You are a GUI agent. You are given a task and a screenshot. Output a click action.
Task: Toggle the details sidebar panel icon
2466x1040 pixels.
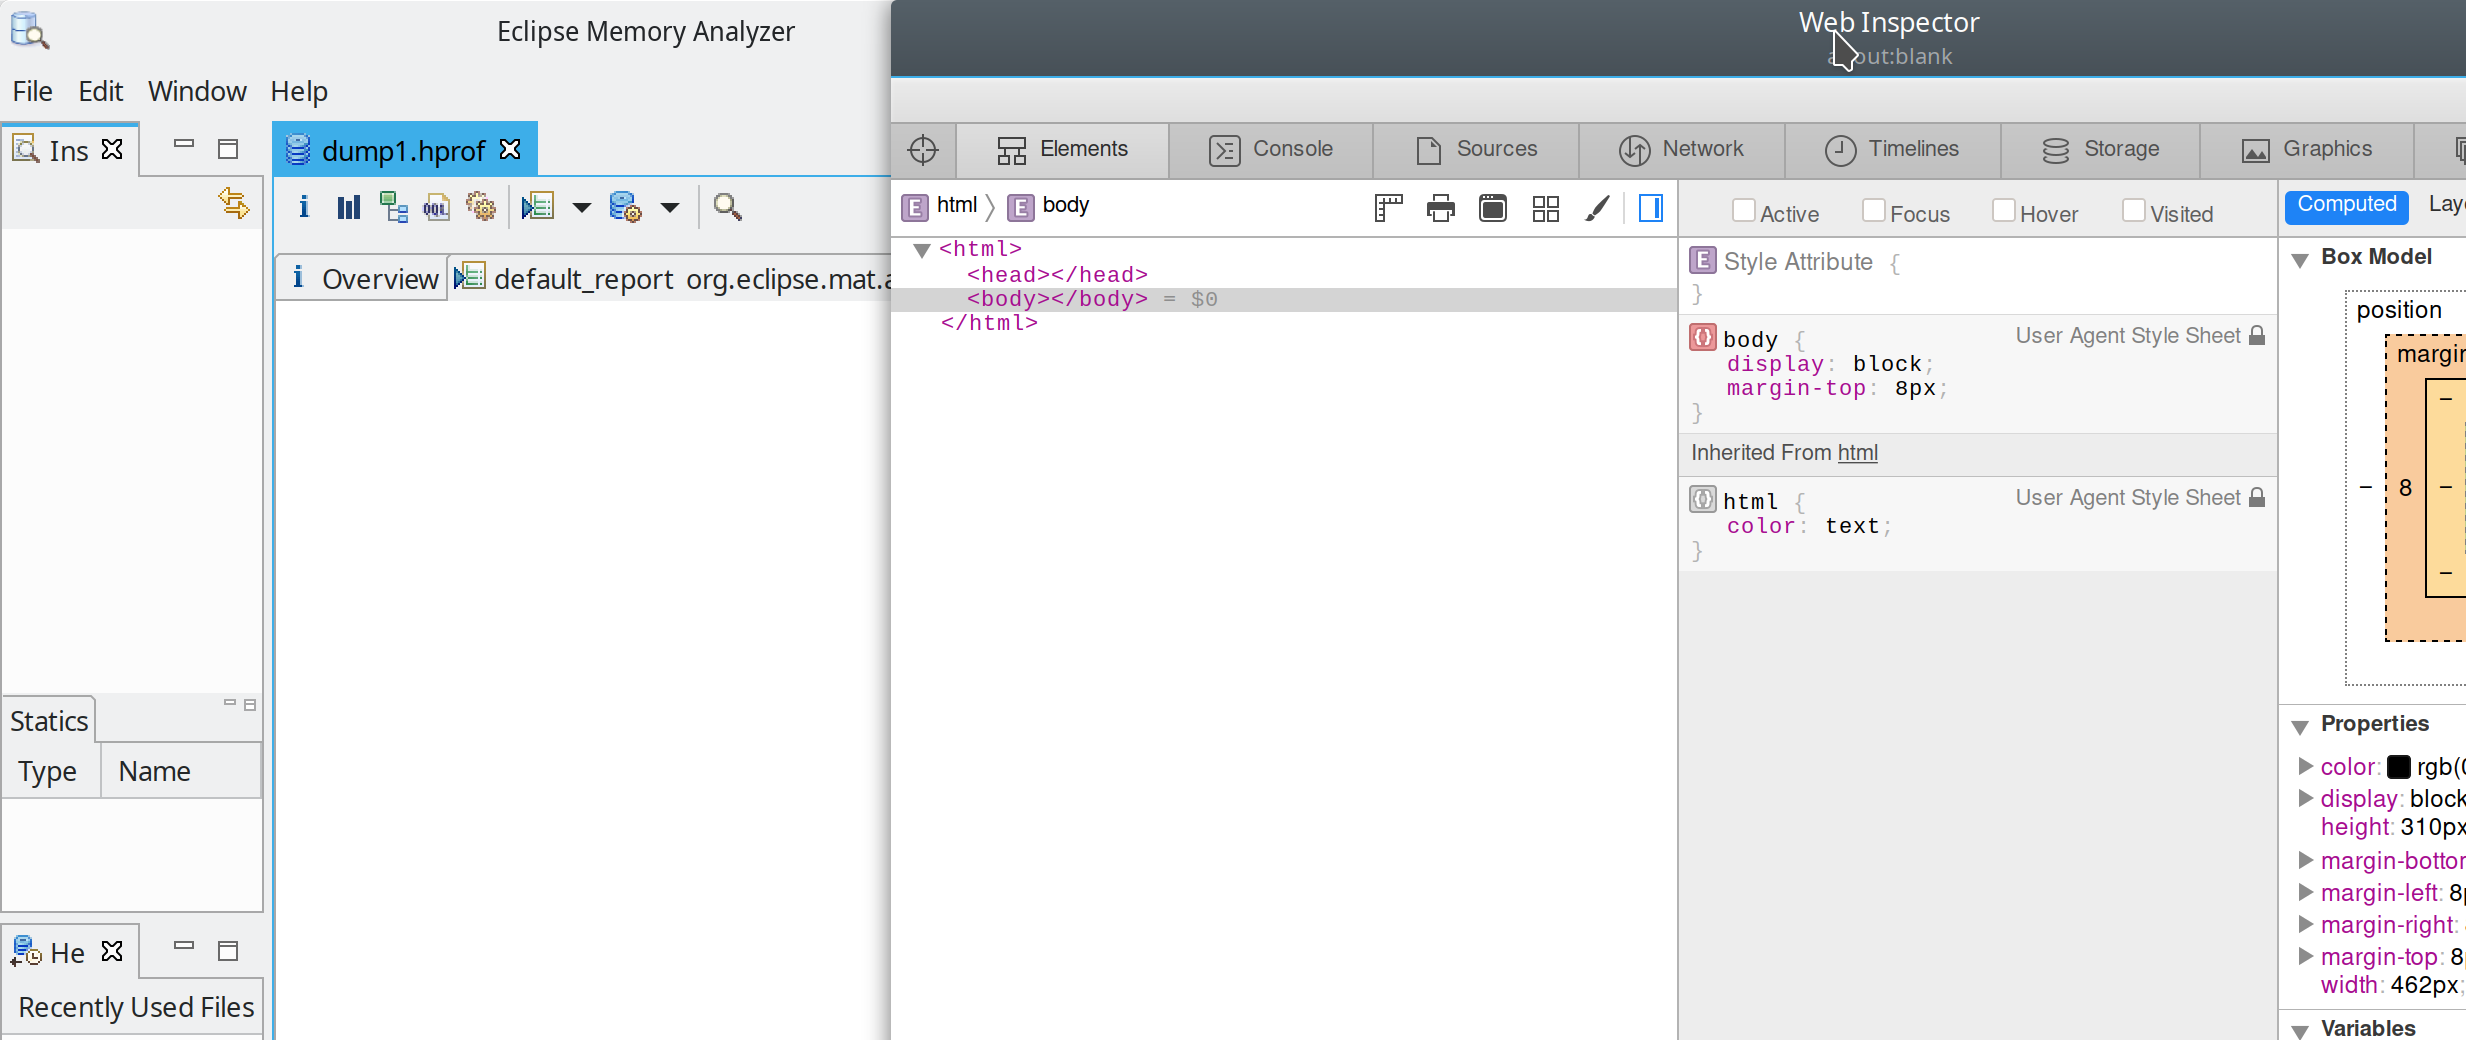pyautogui.click(x=1651, y=208)
